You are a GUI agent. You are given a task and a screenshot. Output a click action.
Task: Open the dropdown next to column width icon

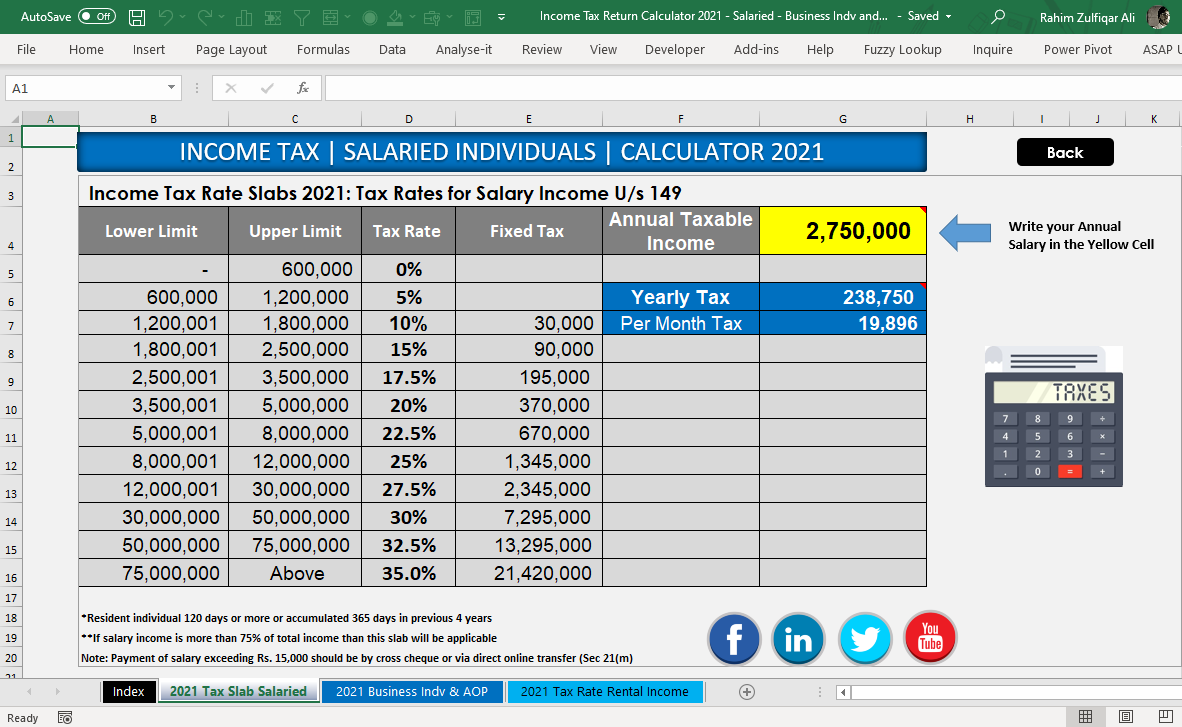pos(347,17)
